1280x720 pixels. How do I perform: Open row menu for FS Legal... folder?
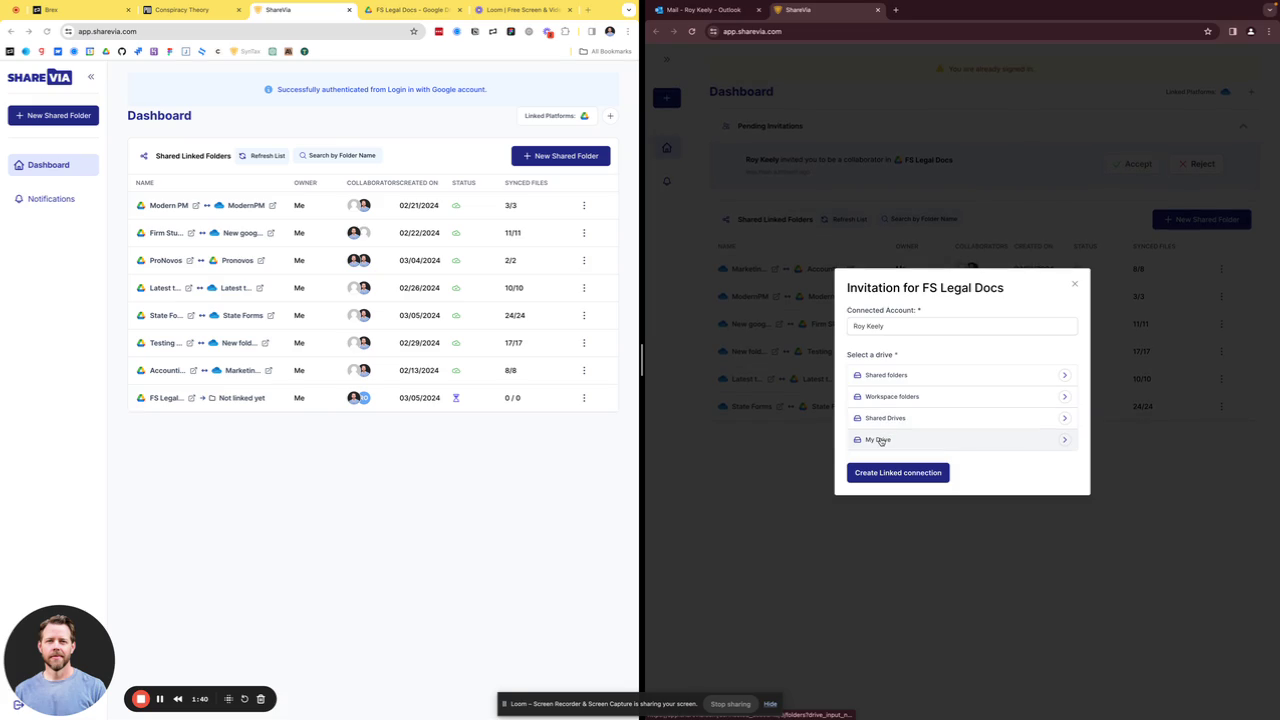tap(584, 398)
